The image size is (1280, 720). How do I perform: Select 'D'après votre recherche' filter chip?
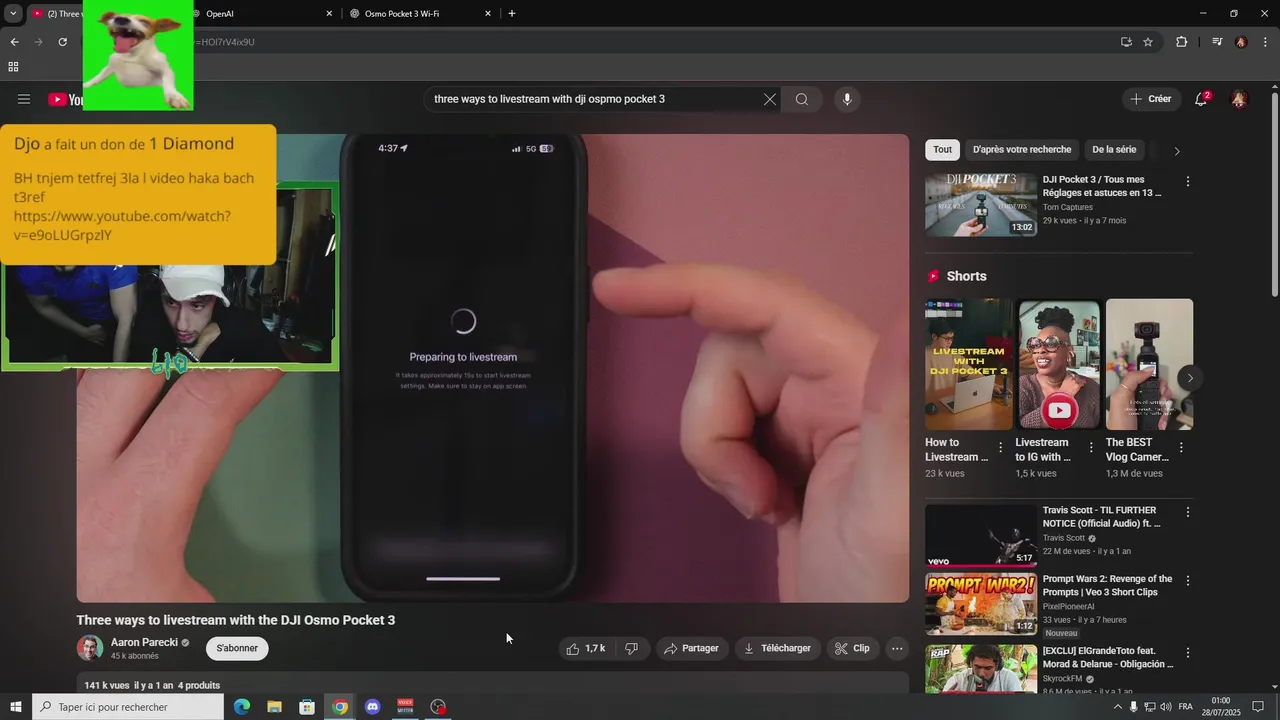1022,149
